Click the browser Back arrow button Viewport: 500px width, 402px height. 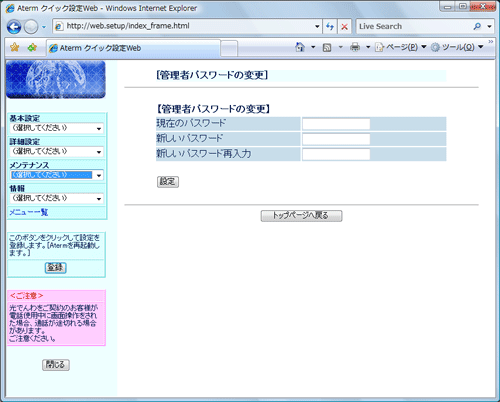tap(14, 27)
